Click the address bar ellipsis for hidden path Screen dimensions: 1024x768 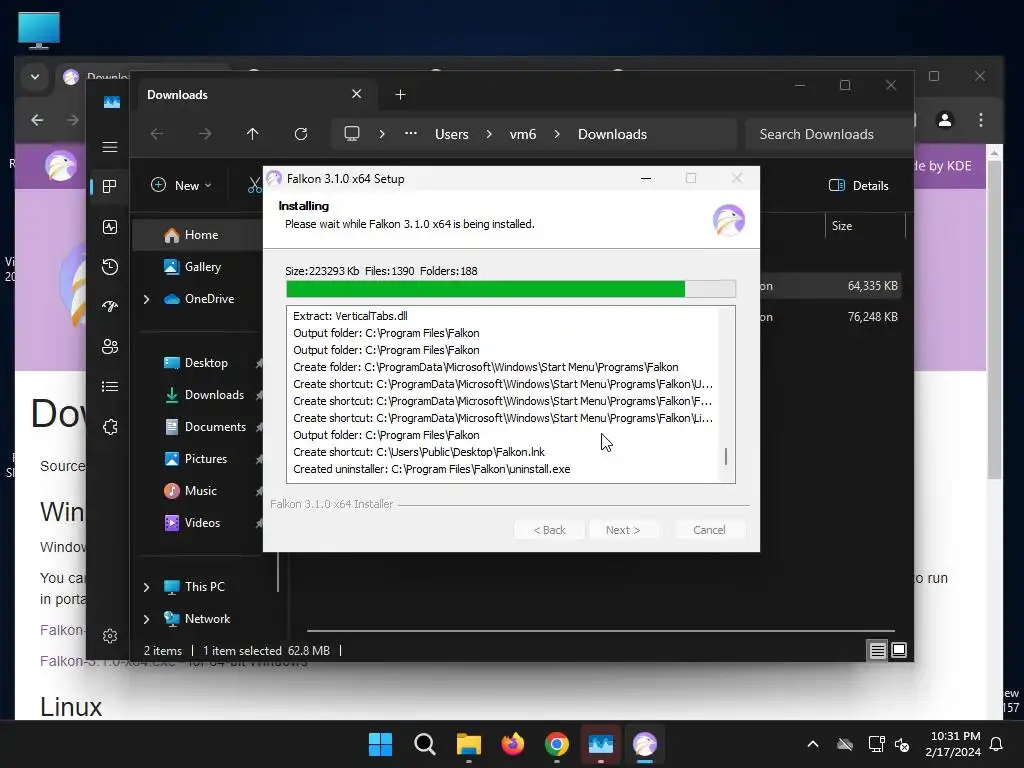point(411,134)
